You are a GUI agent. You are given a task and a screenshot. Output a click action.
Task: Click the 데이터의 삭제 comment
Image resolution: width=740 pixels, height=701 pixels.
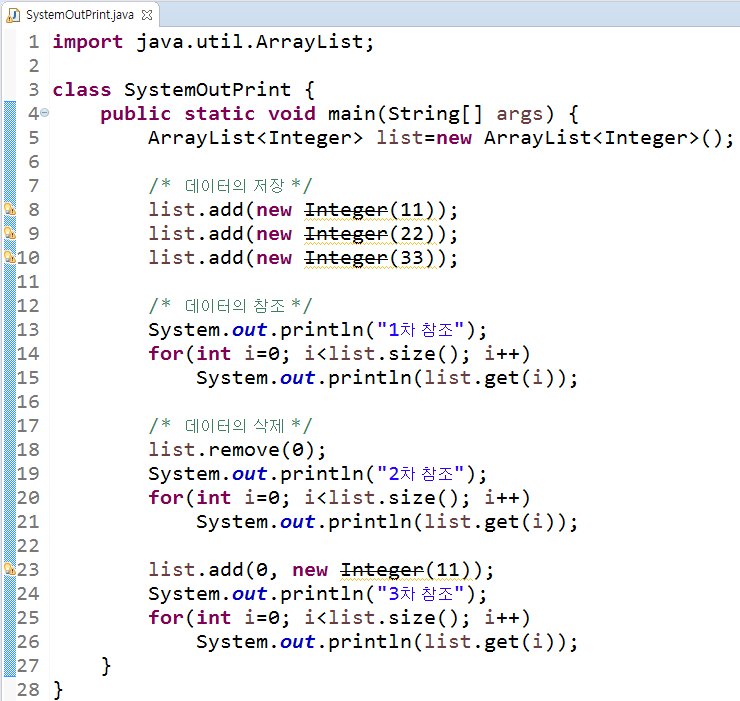230,425
